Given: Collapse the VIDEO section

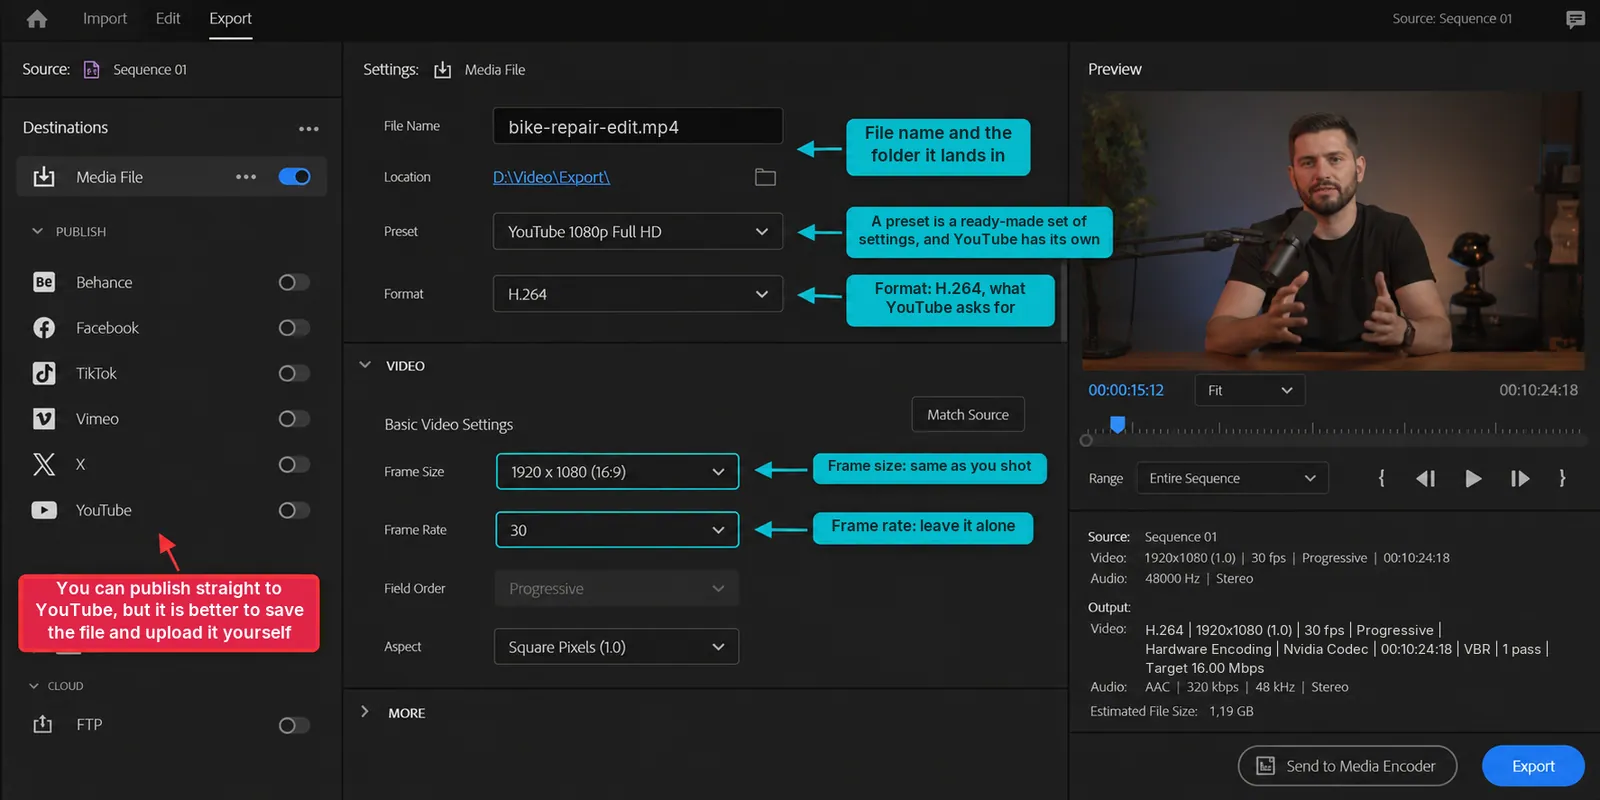Looking at the screenshot, I should pos(365,365).
